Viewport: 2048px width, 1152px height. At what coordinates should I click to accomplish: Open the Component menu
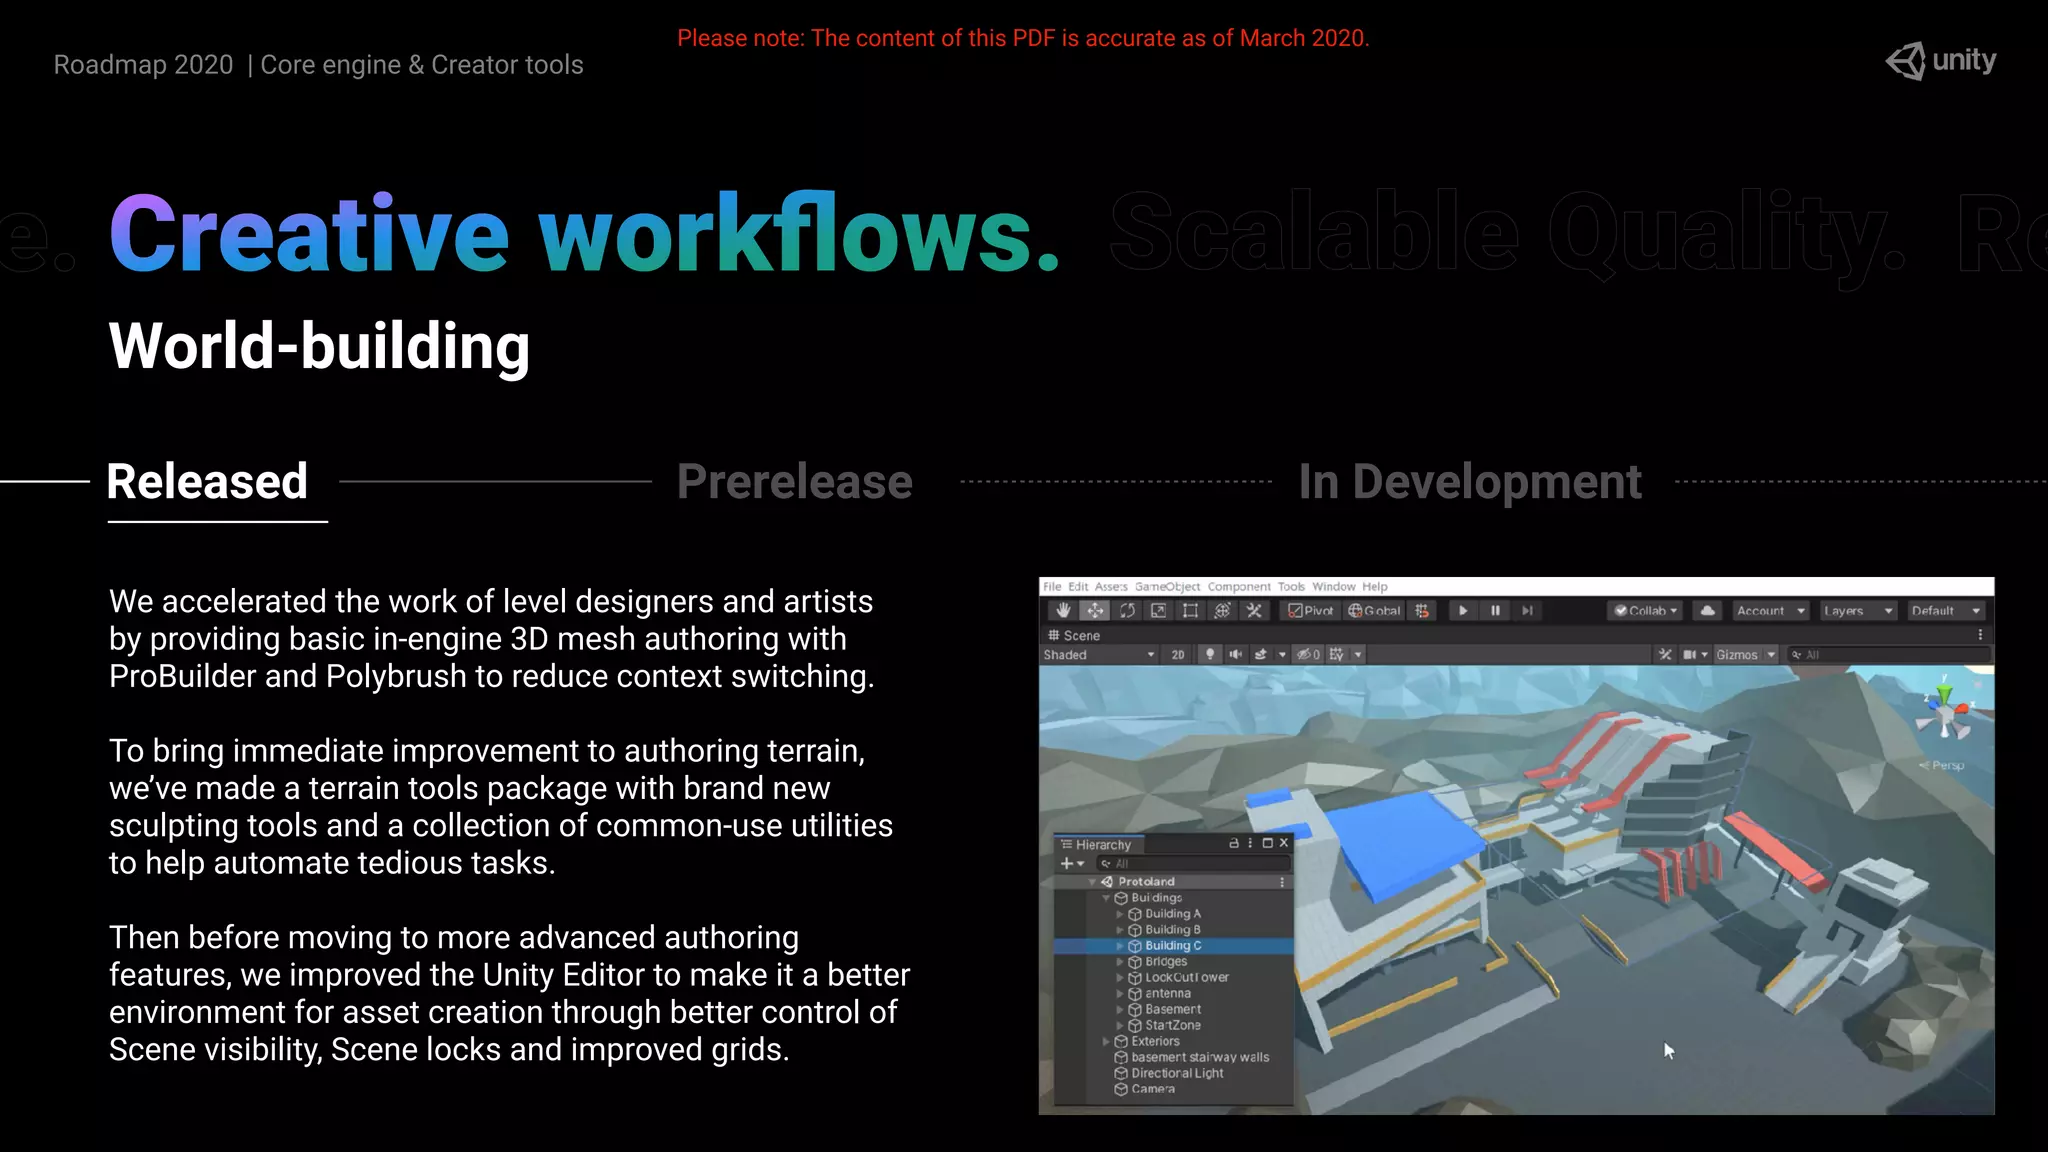click(1239, 587)
